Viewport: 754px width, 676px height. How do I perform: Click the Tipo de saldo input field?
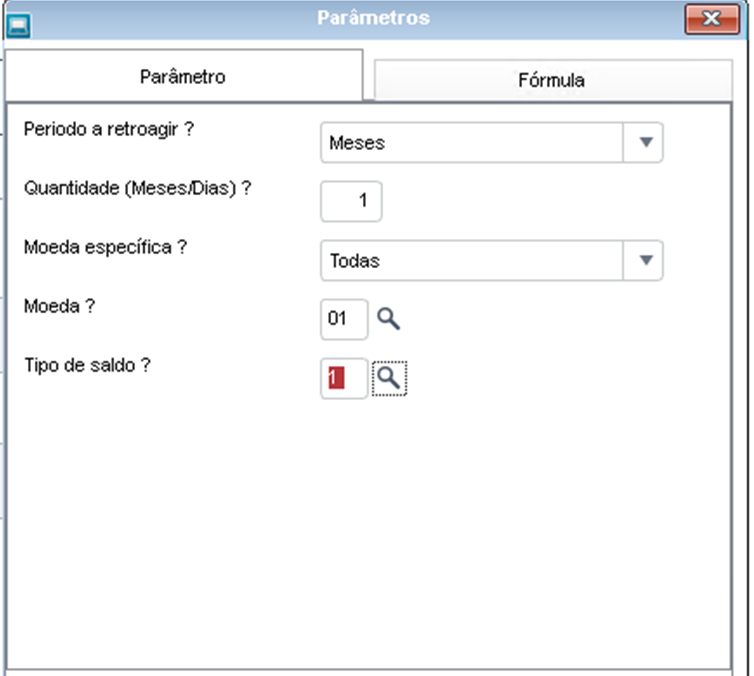coord(344,378)
